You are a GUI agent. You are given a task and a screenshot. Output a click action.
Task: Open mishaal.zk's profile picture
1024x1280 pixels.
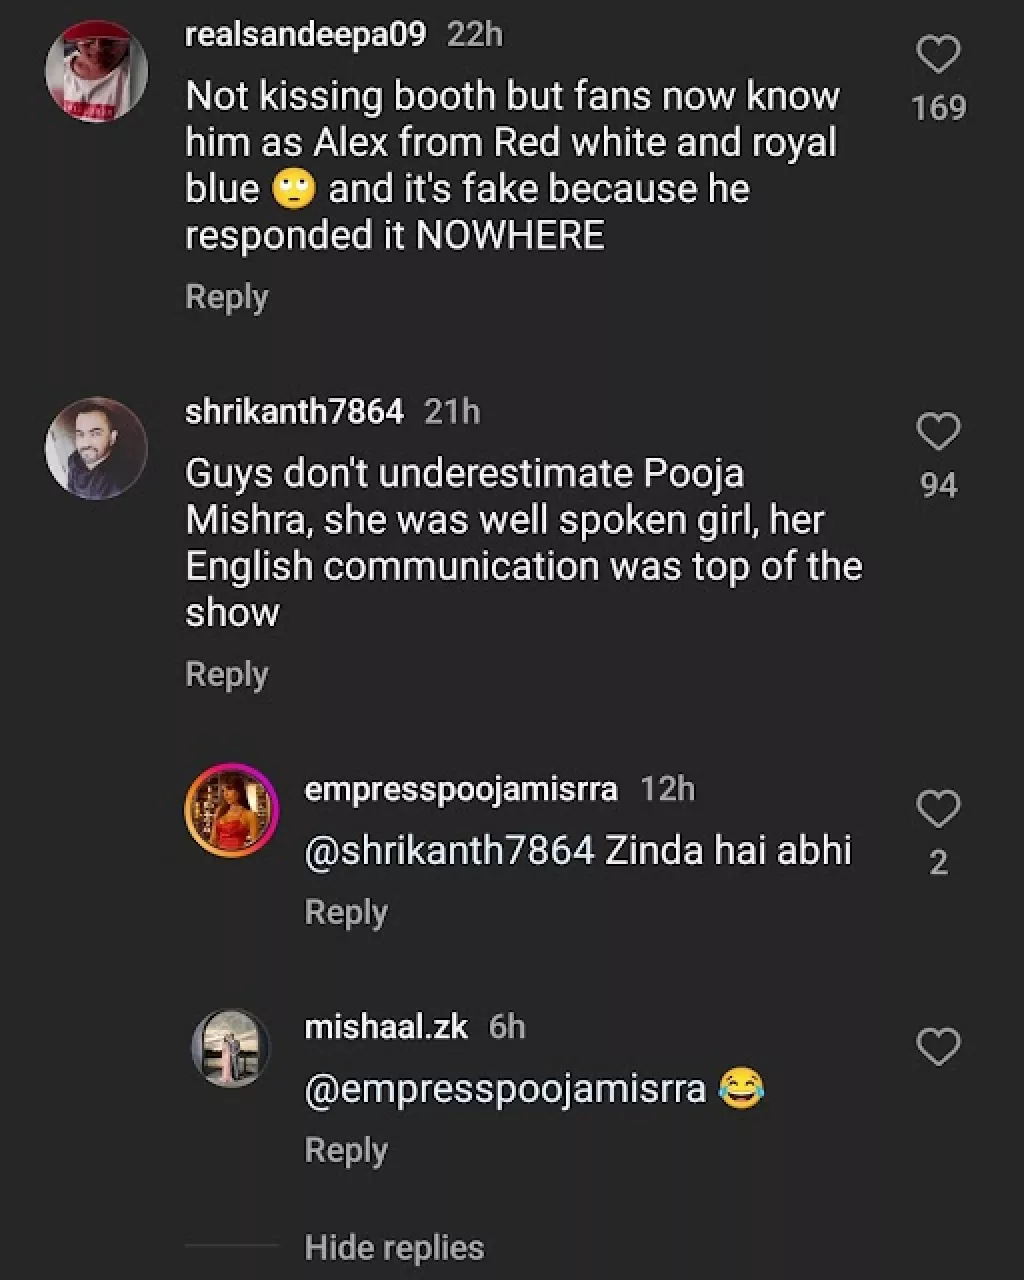(x=231, y=1047)
